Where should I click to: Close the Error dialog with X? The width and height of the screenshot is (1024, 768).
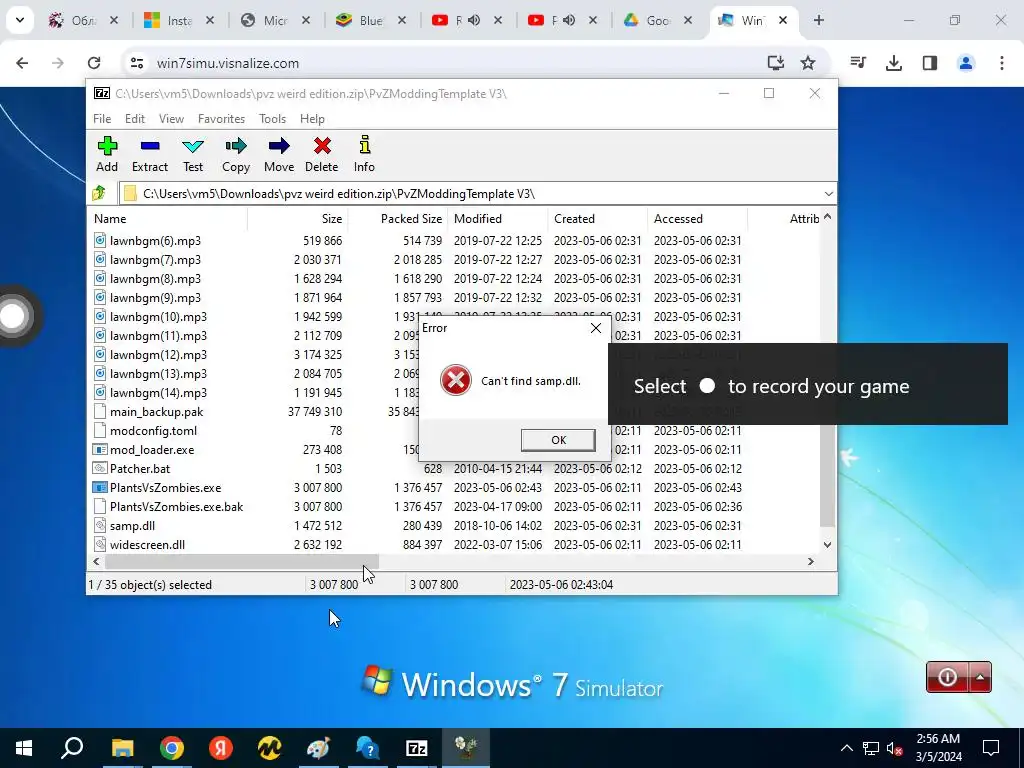(596, 328)
